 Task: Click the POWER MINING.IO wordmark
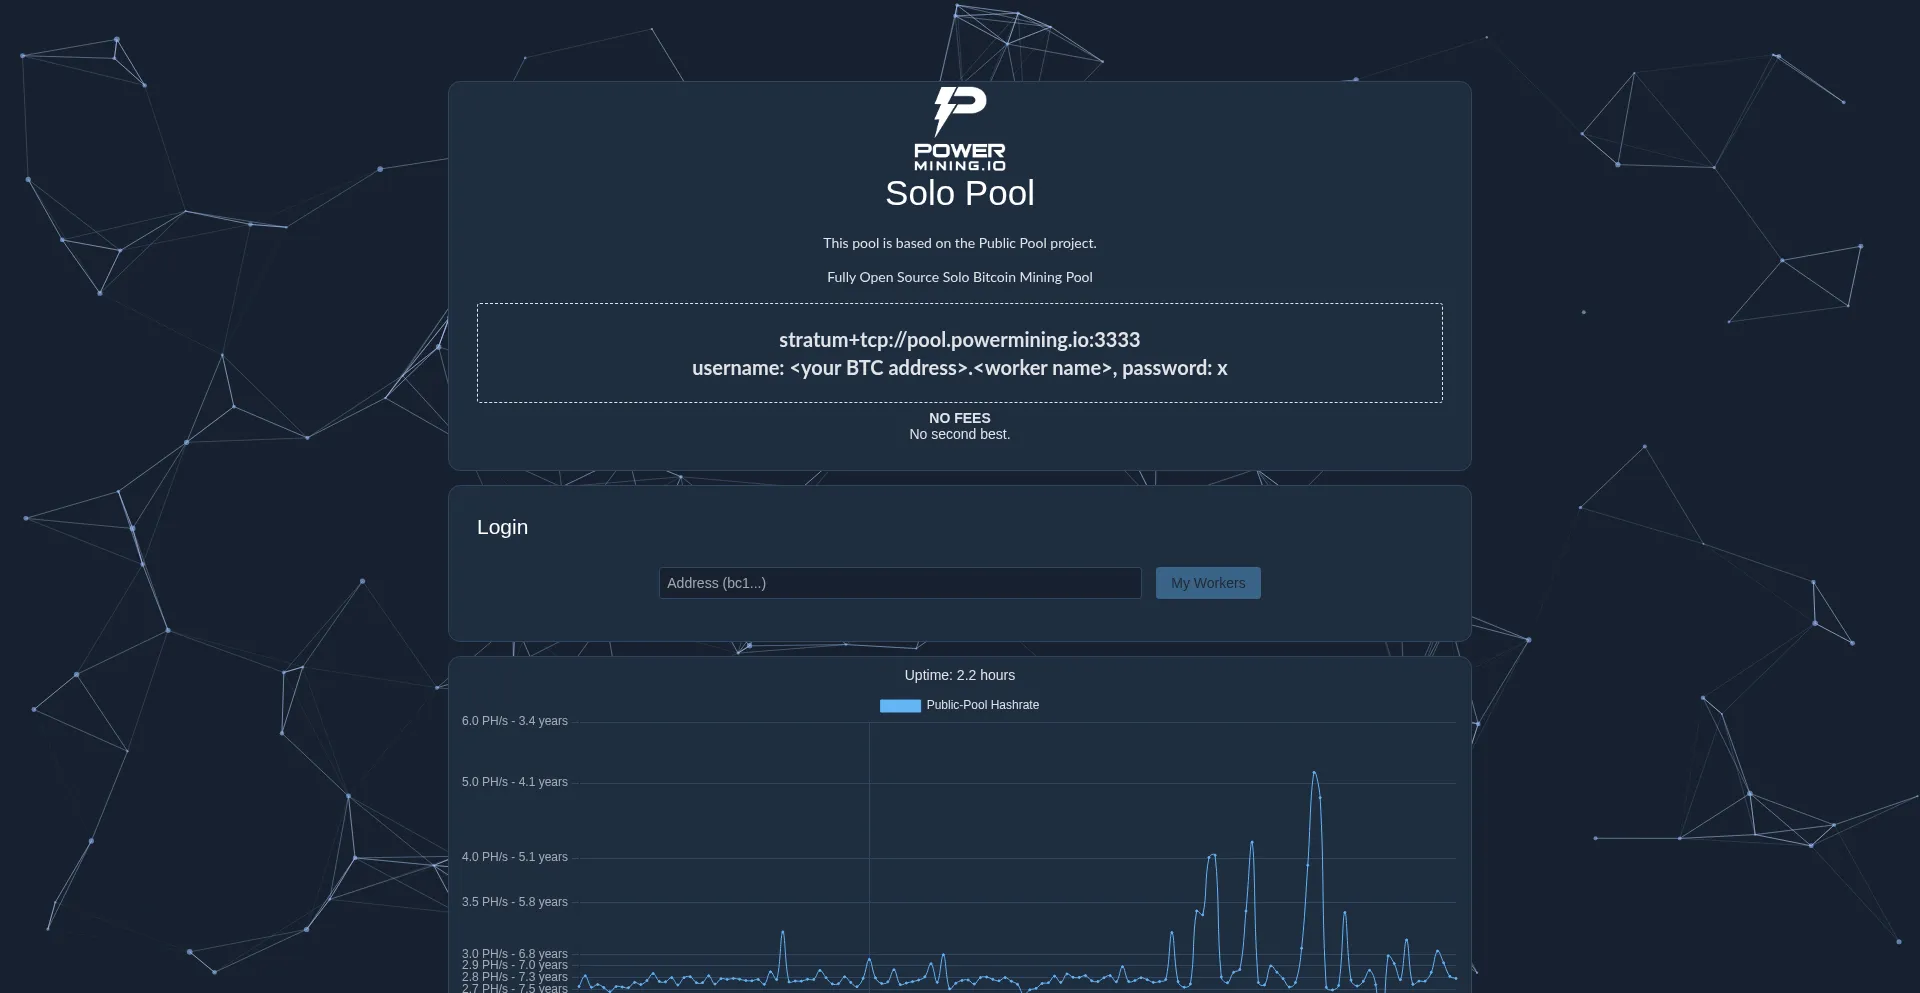(x=959, y=157)
